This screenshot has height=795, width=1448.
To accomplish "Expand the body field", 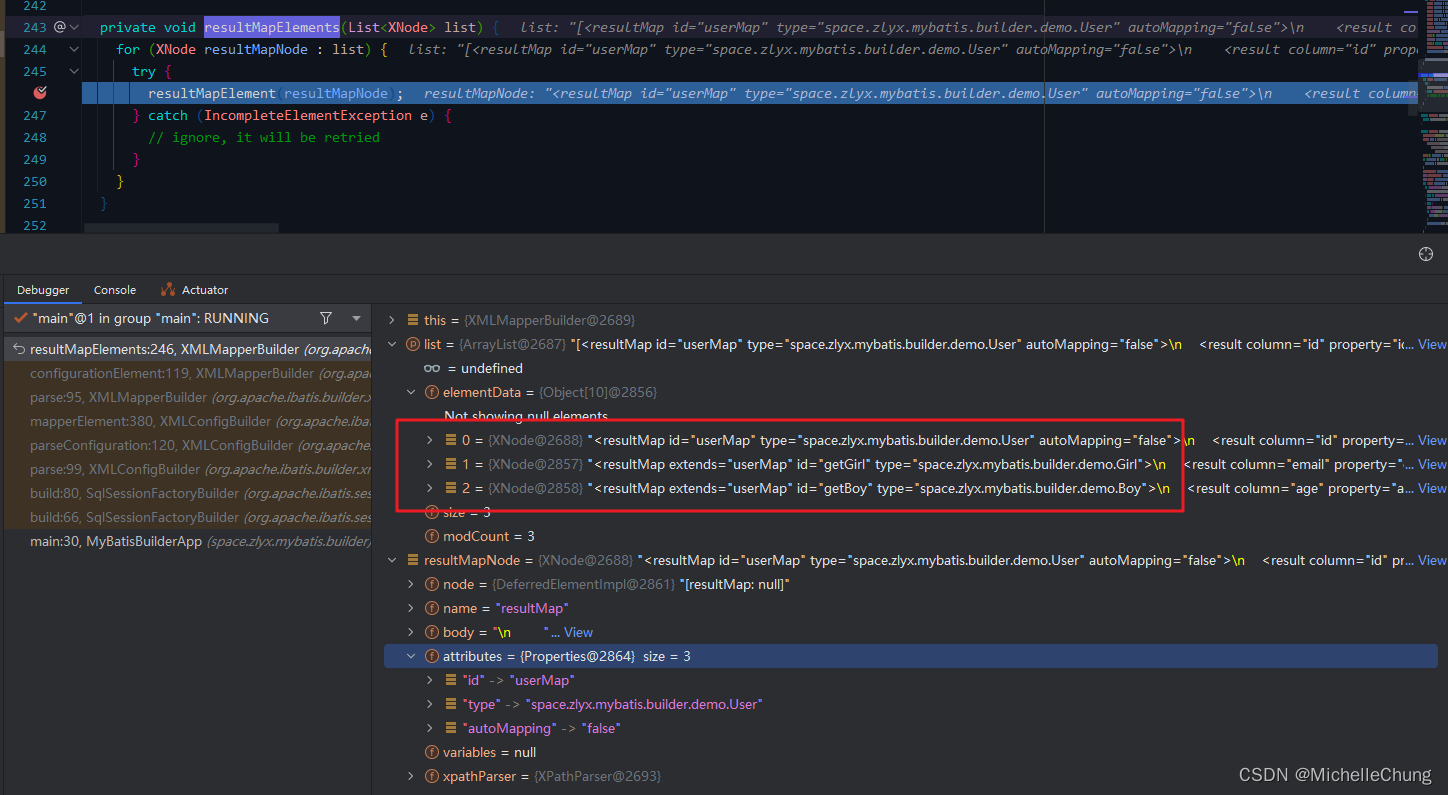I will pyautogui.click(x=411, y=632).
